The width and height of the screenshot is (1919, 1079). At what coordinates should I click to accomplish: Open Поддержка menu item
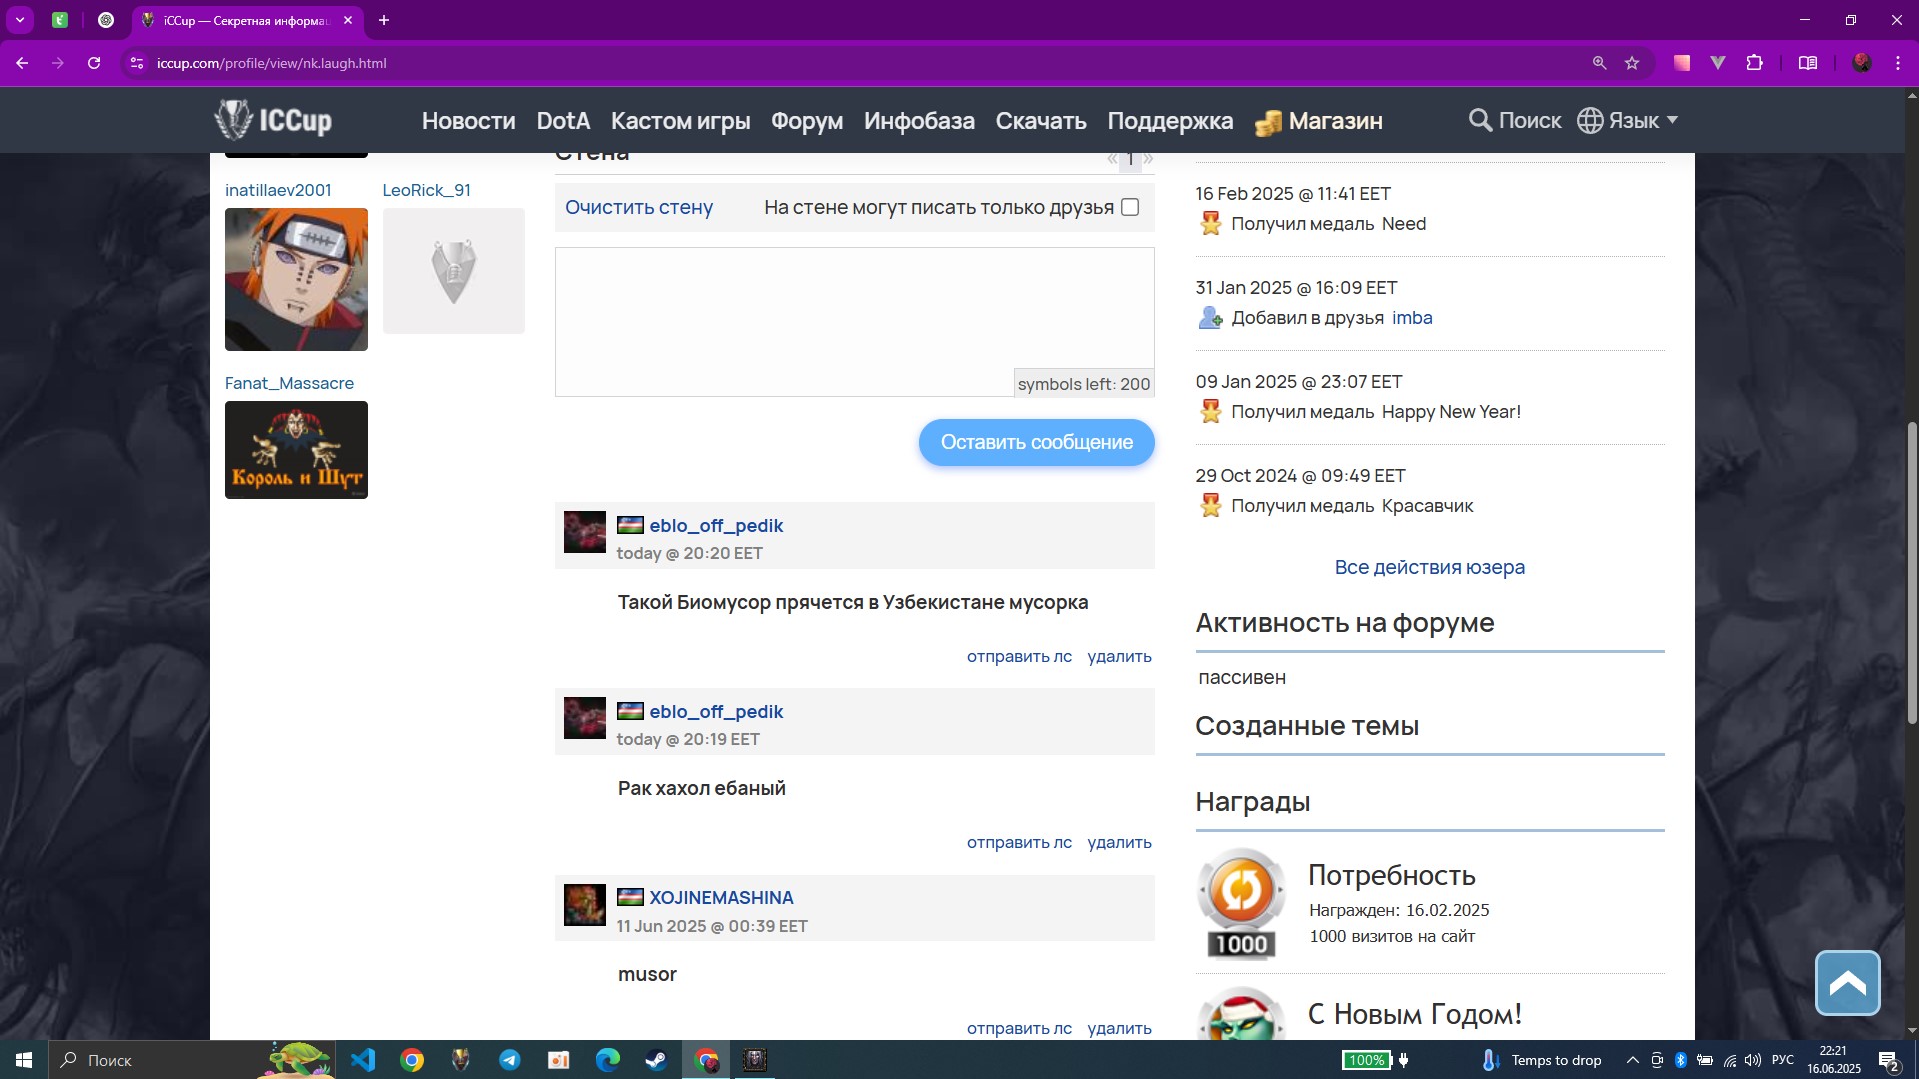[x=1170, y=120]
